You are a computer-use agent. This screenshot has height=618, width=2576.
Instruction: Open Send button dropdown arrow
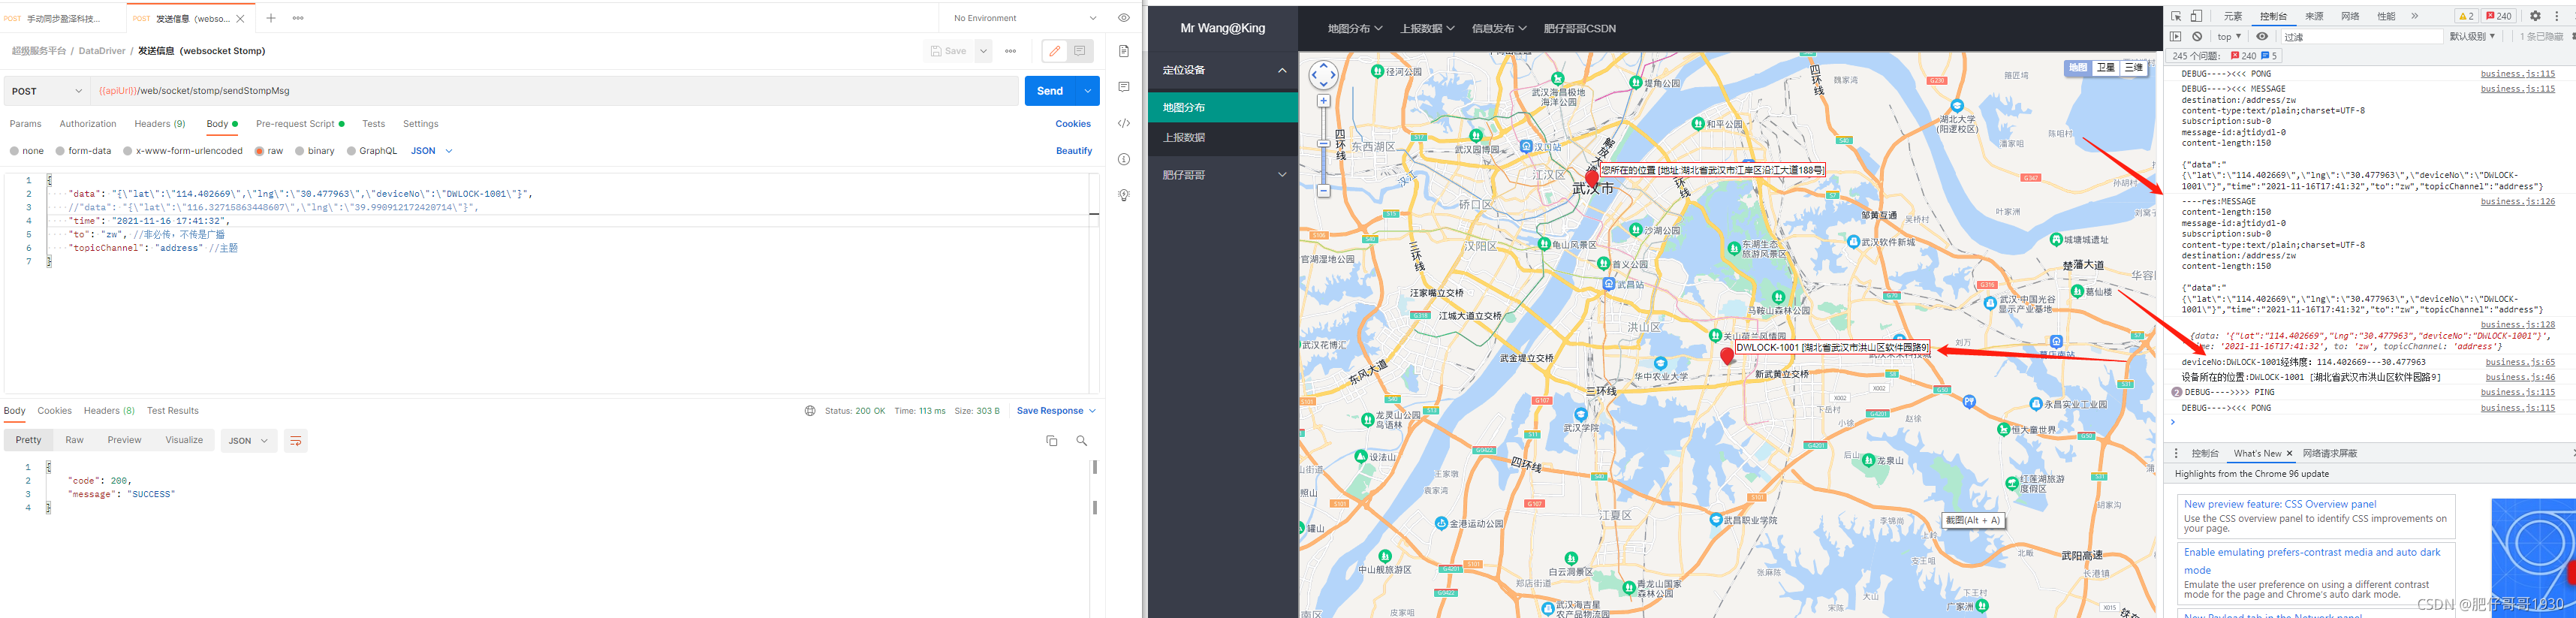point(1088,91)
